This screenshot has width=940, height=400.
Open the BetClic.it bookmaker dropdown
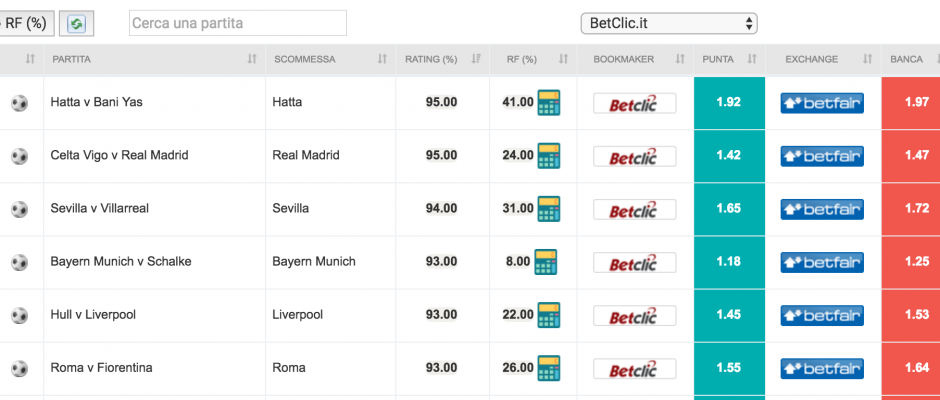[x=669, y=23]
